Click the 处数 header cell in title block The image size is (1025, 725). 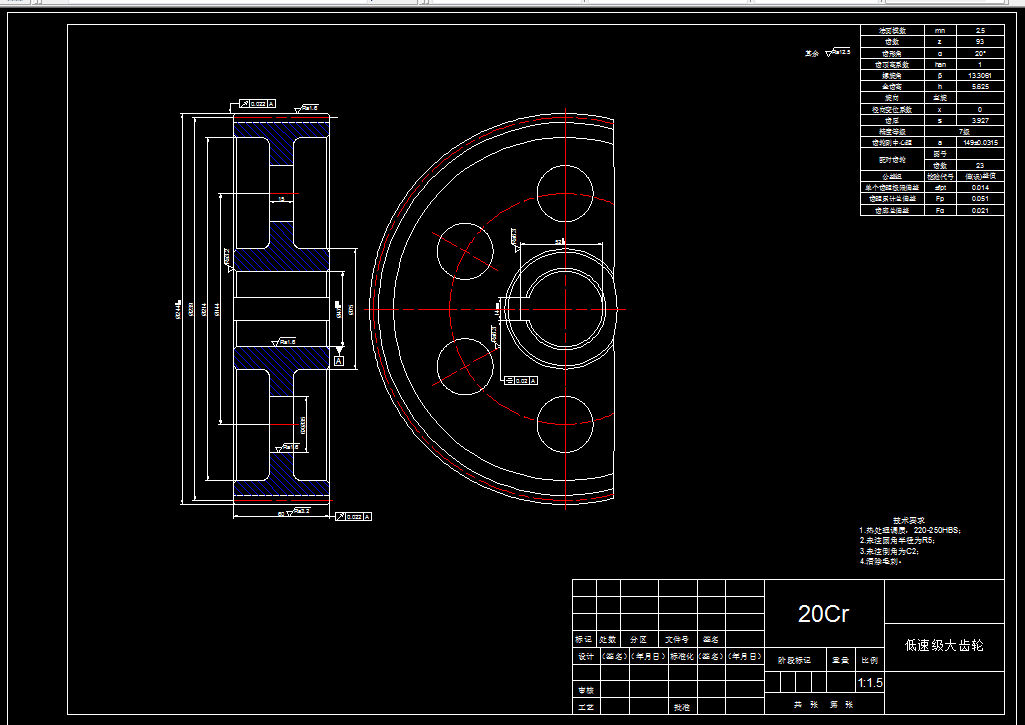point(608,639)
